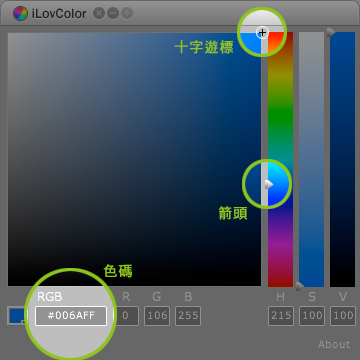The width and height of the screenshot is (360, 360).
Task: Click the window close button in title bar
Action: (99, 14)
